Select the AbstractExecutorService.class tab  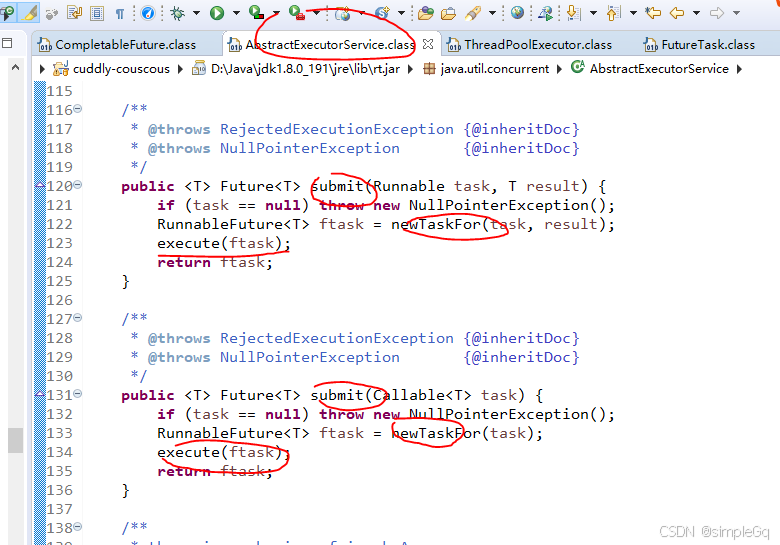coord(330,45)
